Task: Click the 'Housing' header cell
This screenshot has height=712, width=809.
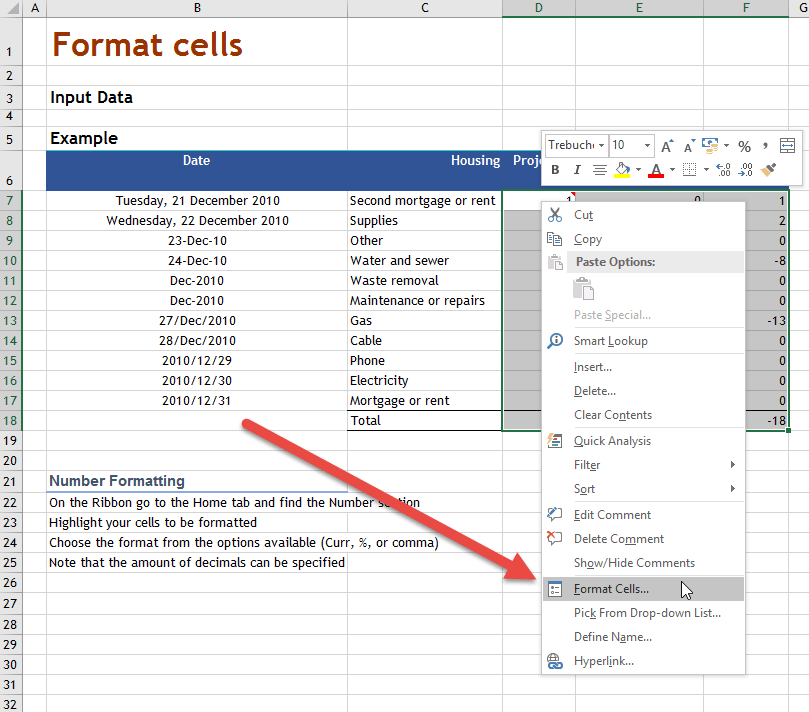Action: pyautogui.click(x=425, y=171)
